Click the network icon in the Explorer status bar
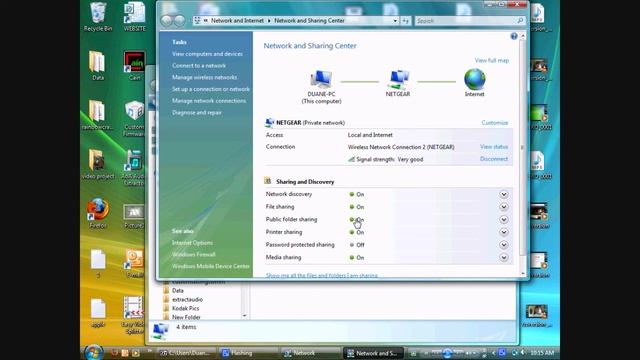 point(160,331)
